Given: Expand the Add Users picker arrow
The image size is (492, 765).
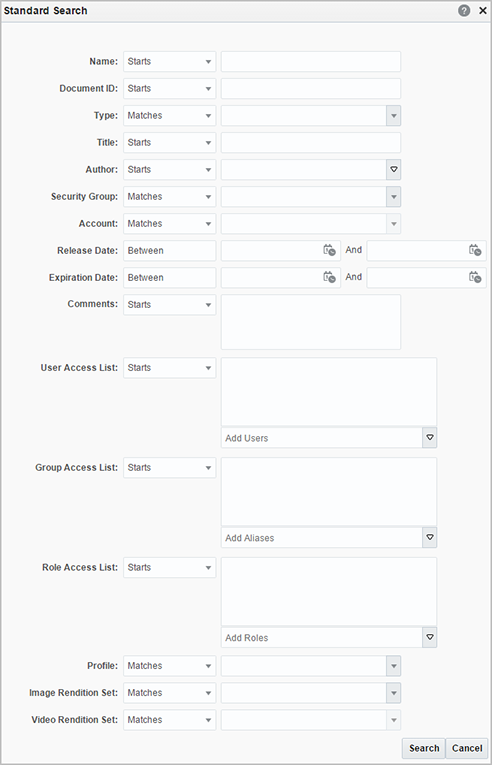Looking at the screenshot, I should coord(430,438).
